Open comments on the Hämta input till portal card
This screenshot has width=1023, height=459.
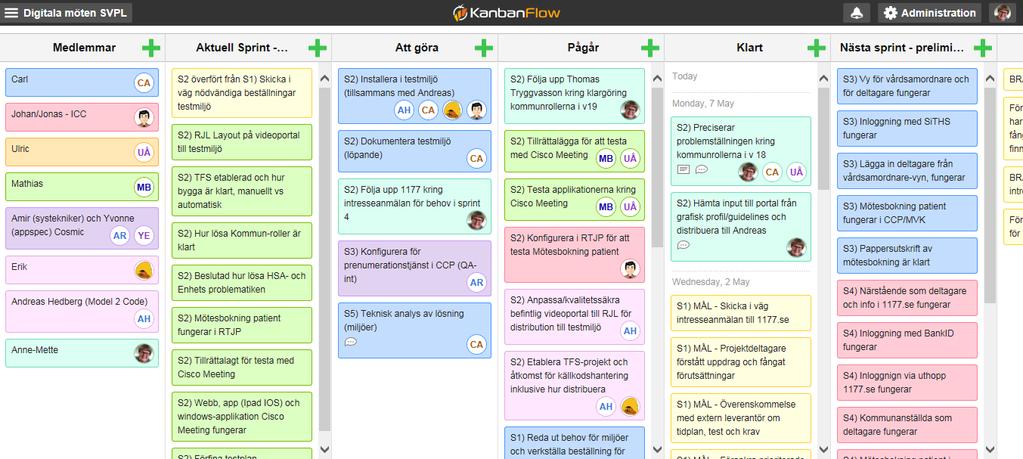point(683,245)
